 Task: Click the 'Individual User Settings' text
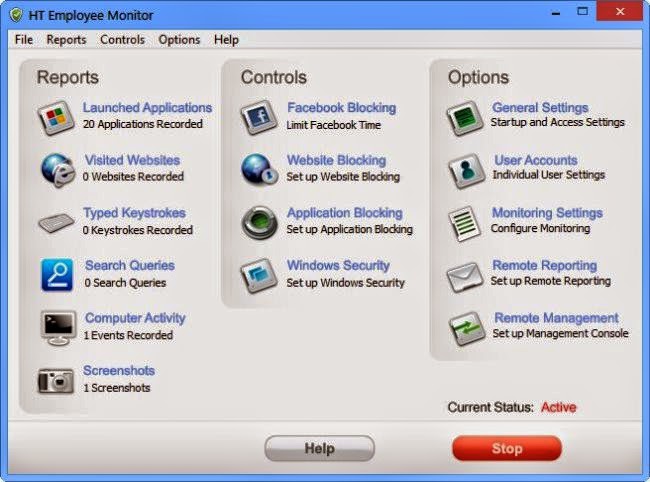[548, 175]
